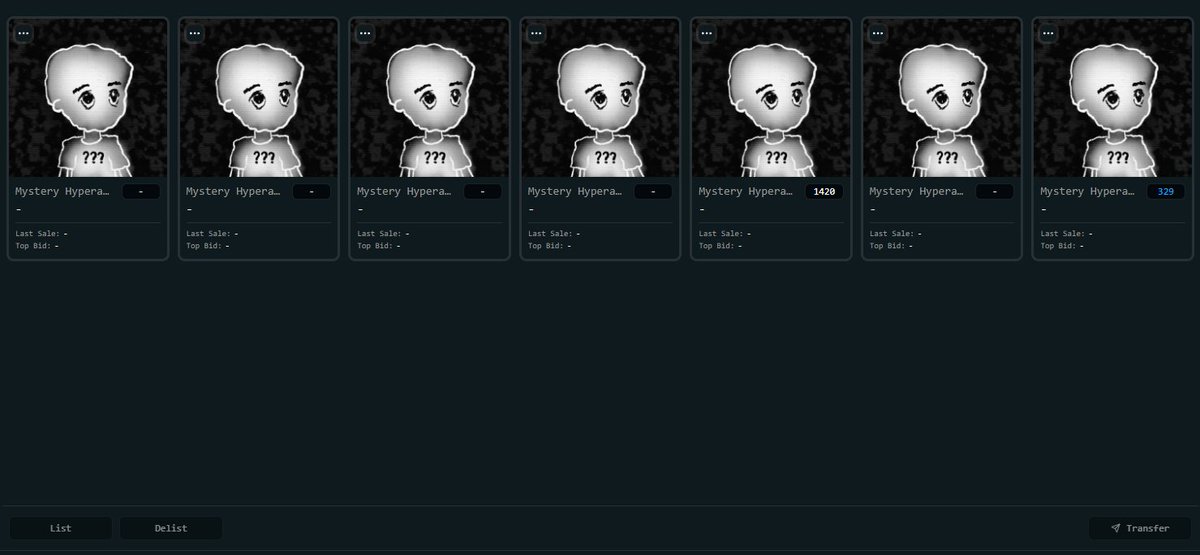
Task: Select the first card's Mystery Hypera image
Action: (88, 98)
